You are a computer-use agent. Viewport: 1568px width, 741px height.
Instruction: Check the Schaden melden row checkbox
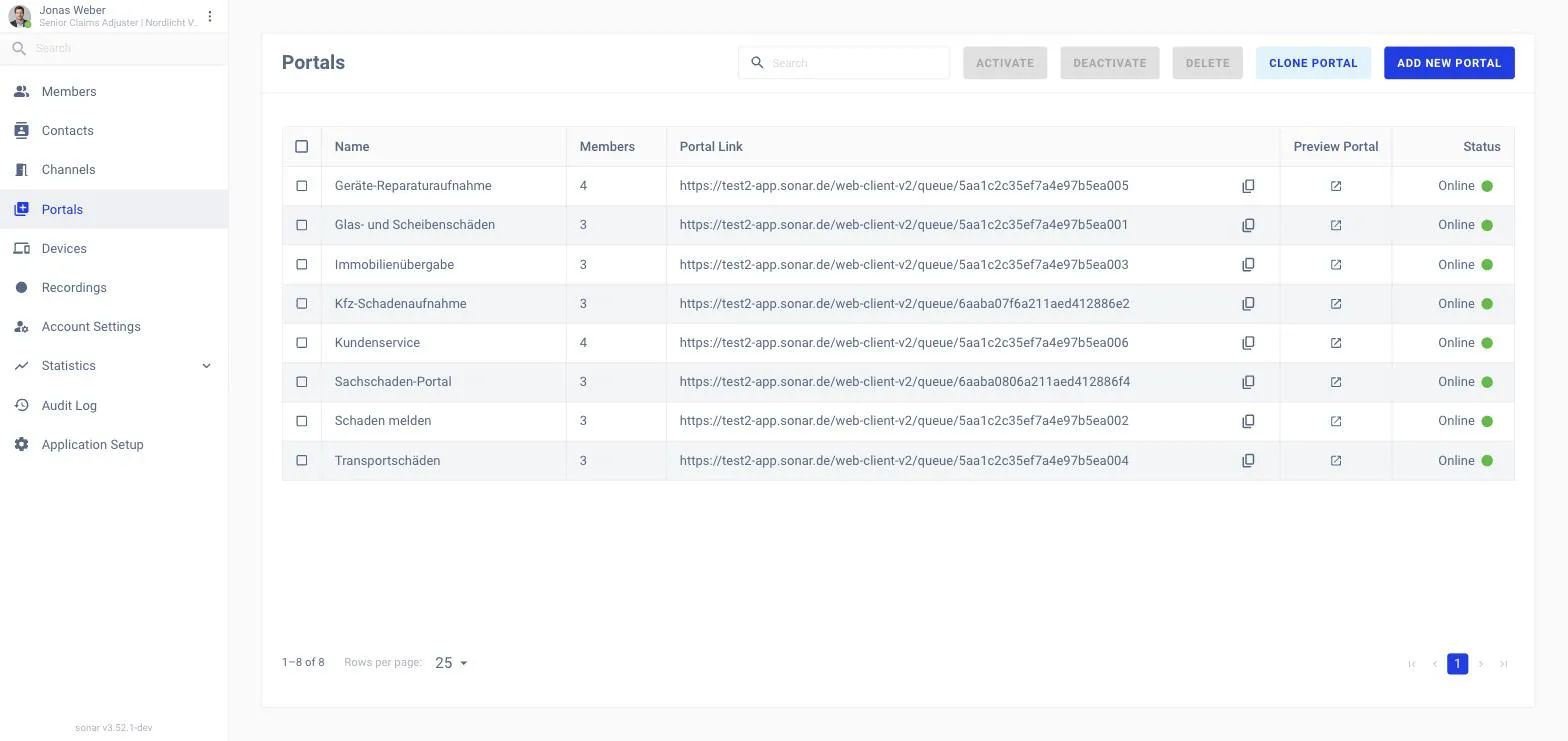pos(302,421)
